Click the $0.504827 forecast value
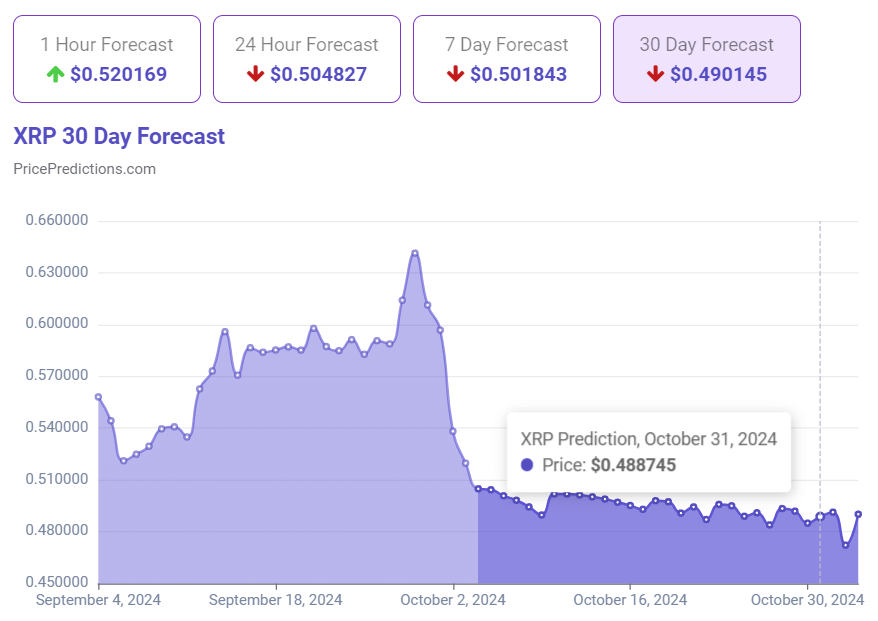878x621 pixels. click(319, 74)
